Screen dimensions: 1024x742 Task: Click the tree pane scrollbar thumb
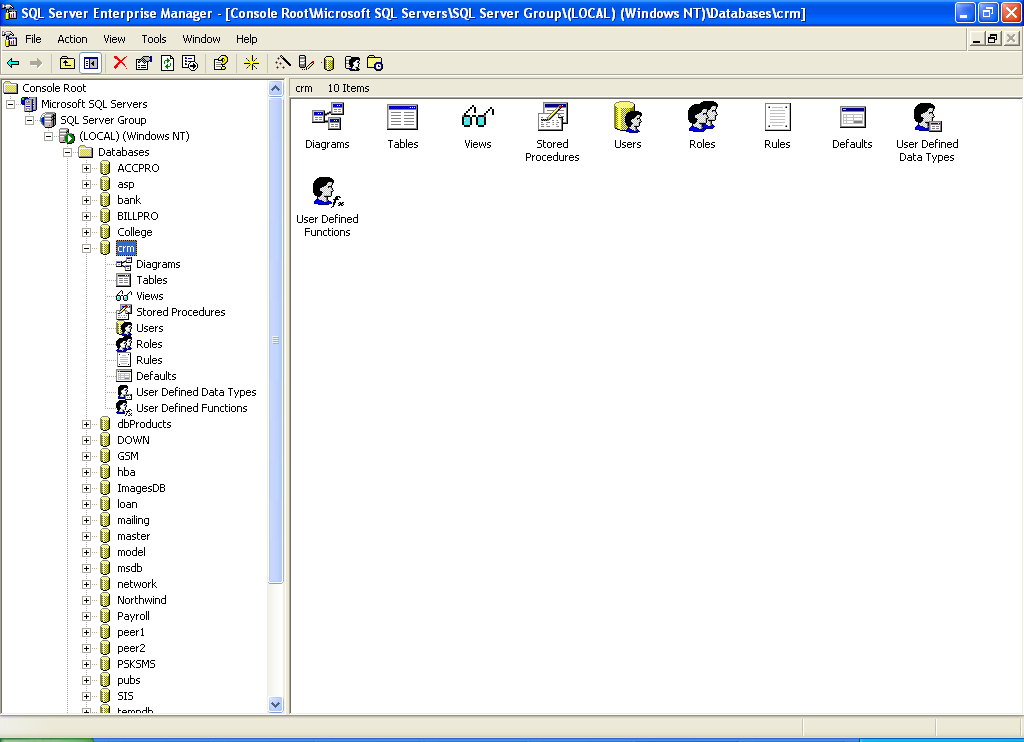click(276, 340)
